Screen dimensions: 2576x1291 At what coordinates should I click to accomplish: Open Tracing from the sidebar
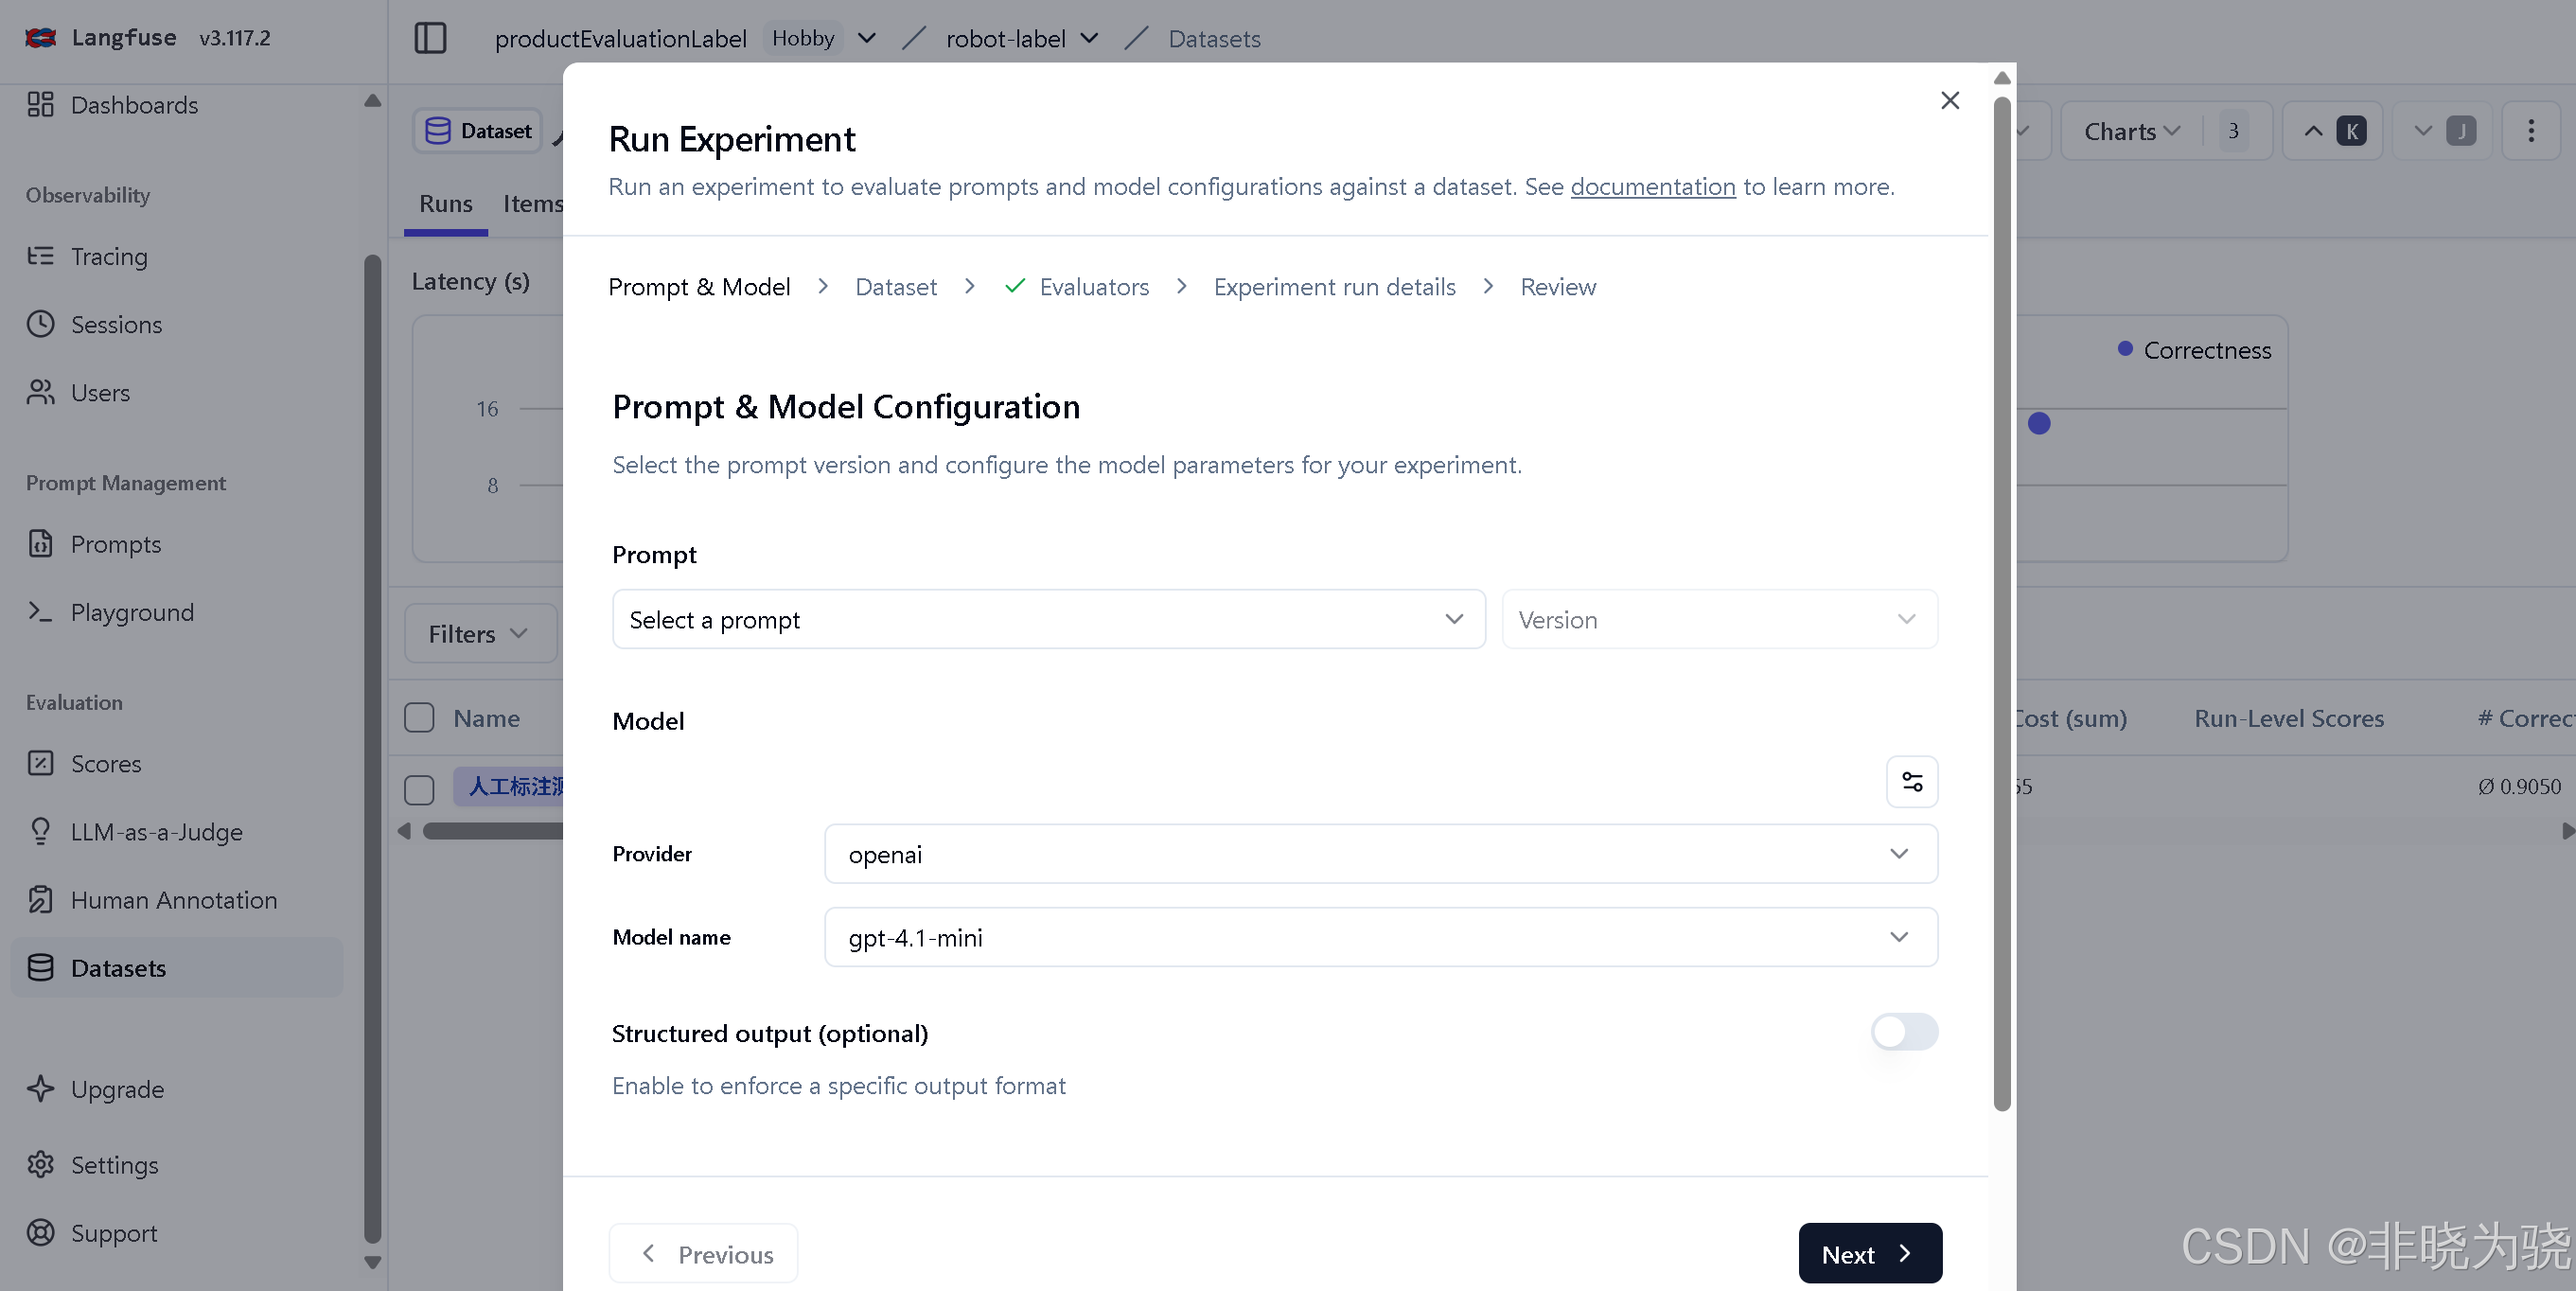click(108, 256)
